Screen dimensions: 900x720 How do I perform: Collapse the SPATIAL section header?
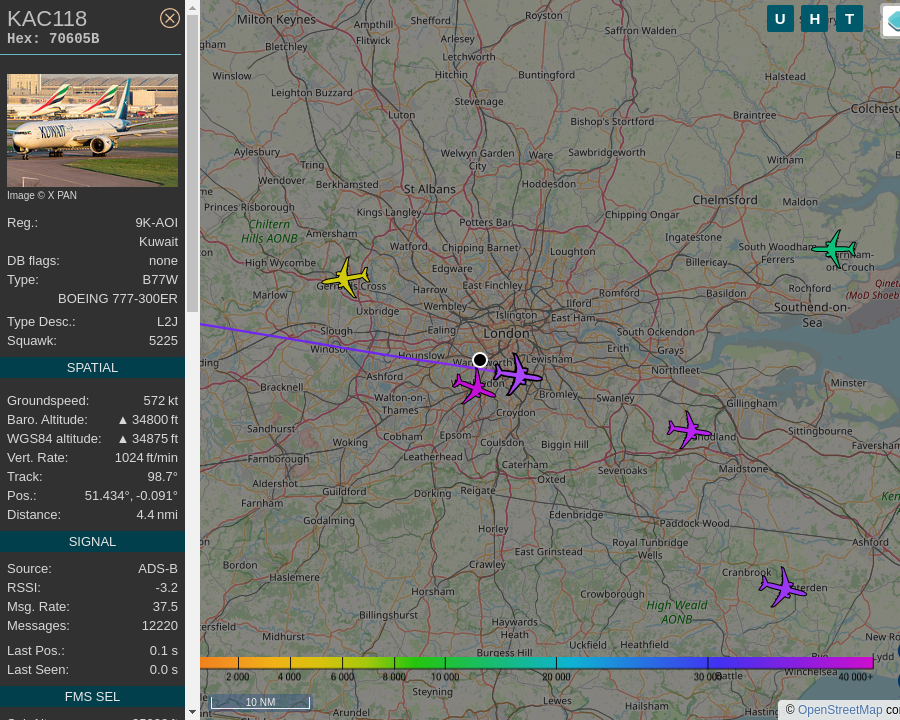(x=92, y=367)
